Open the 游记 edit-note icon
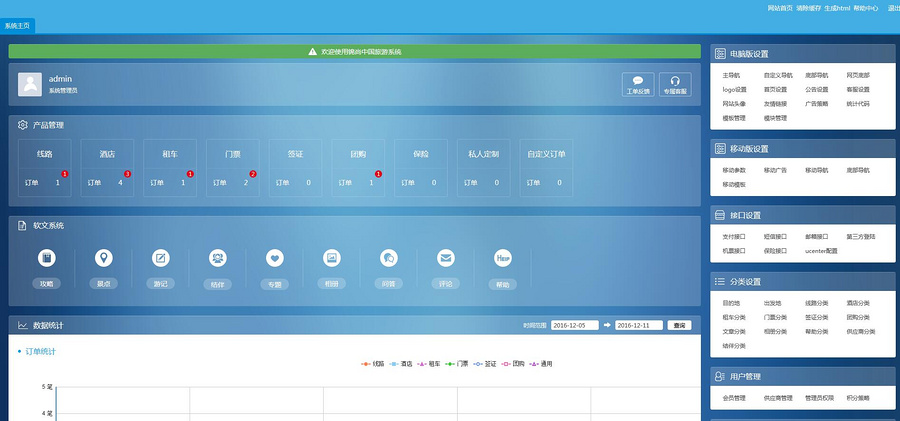This screenshot has width=900, height=421. click(161, 258)
